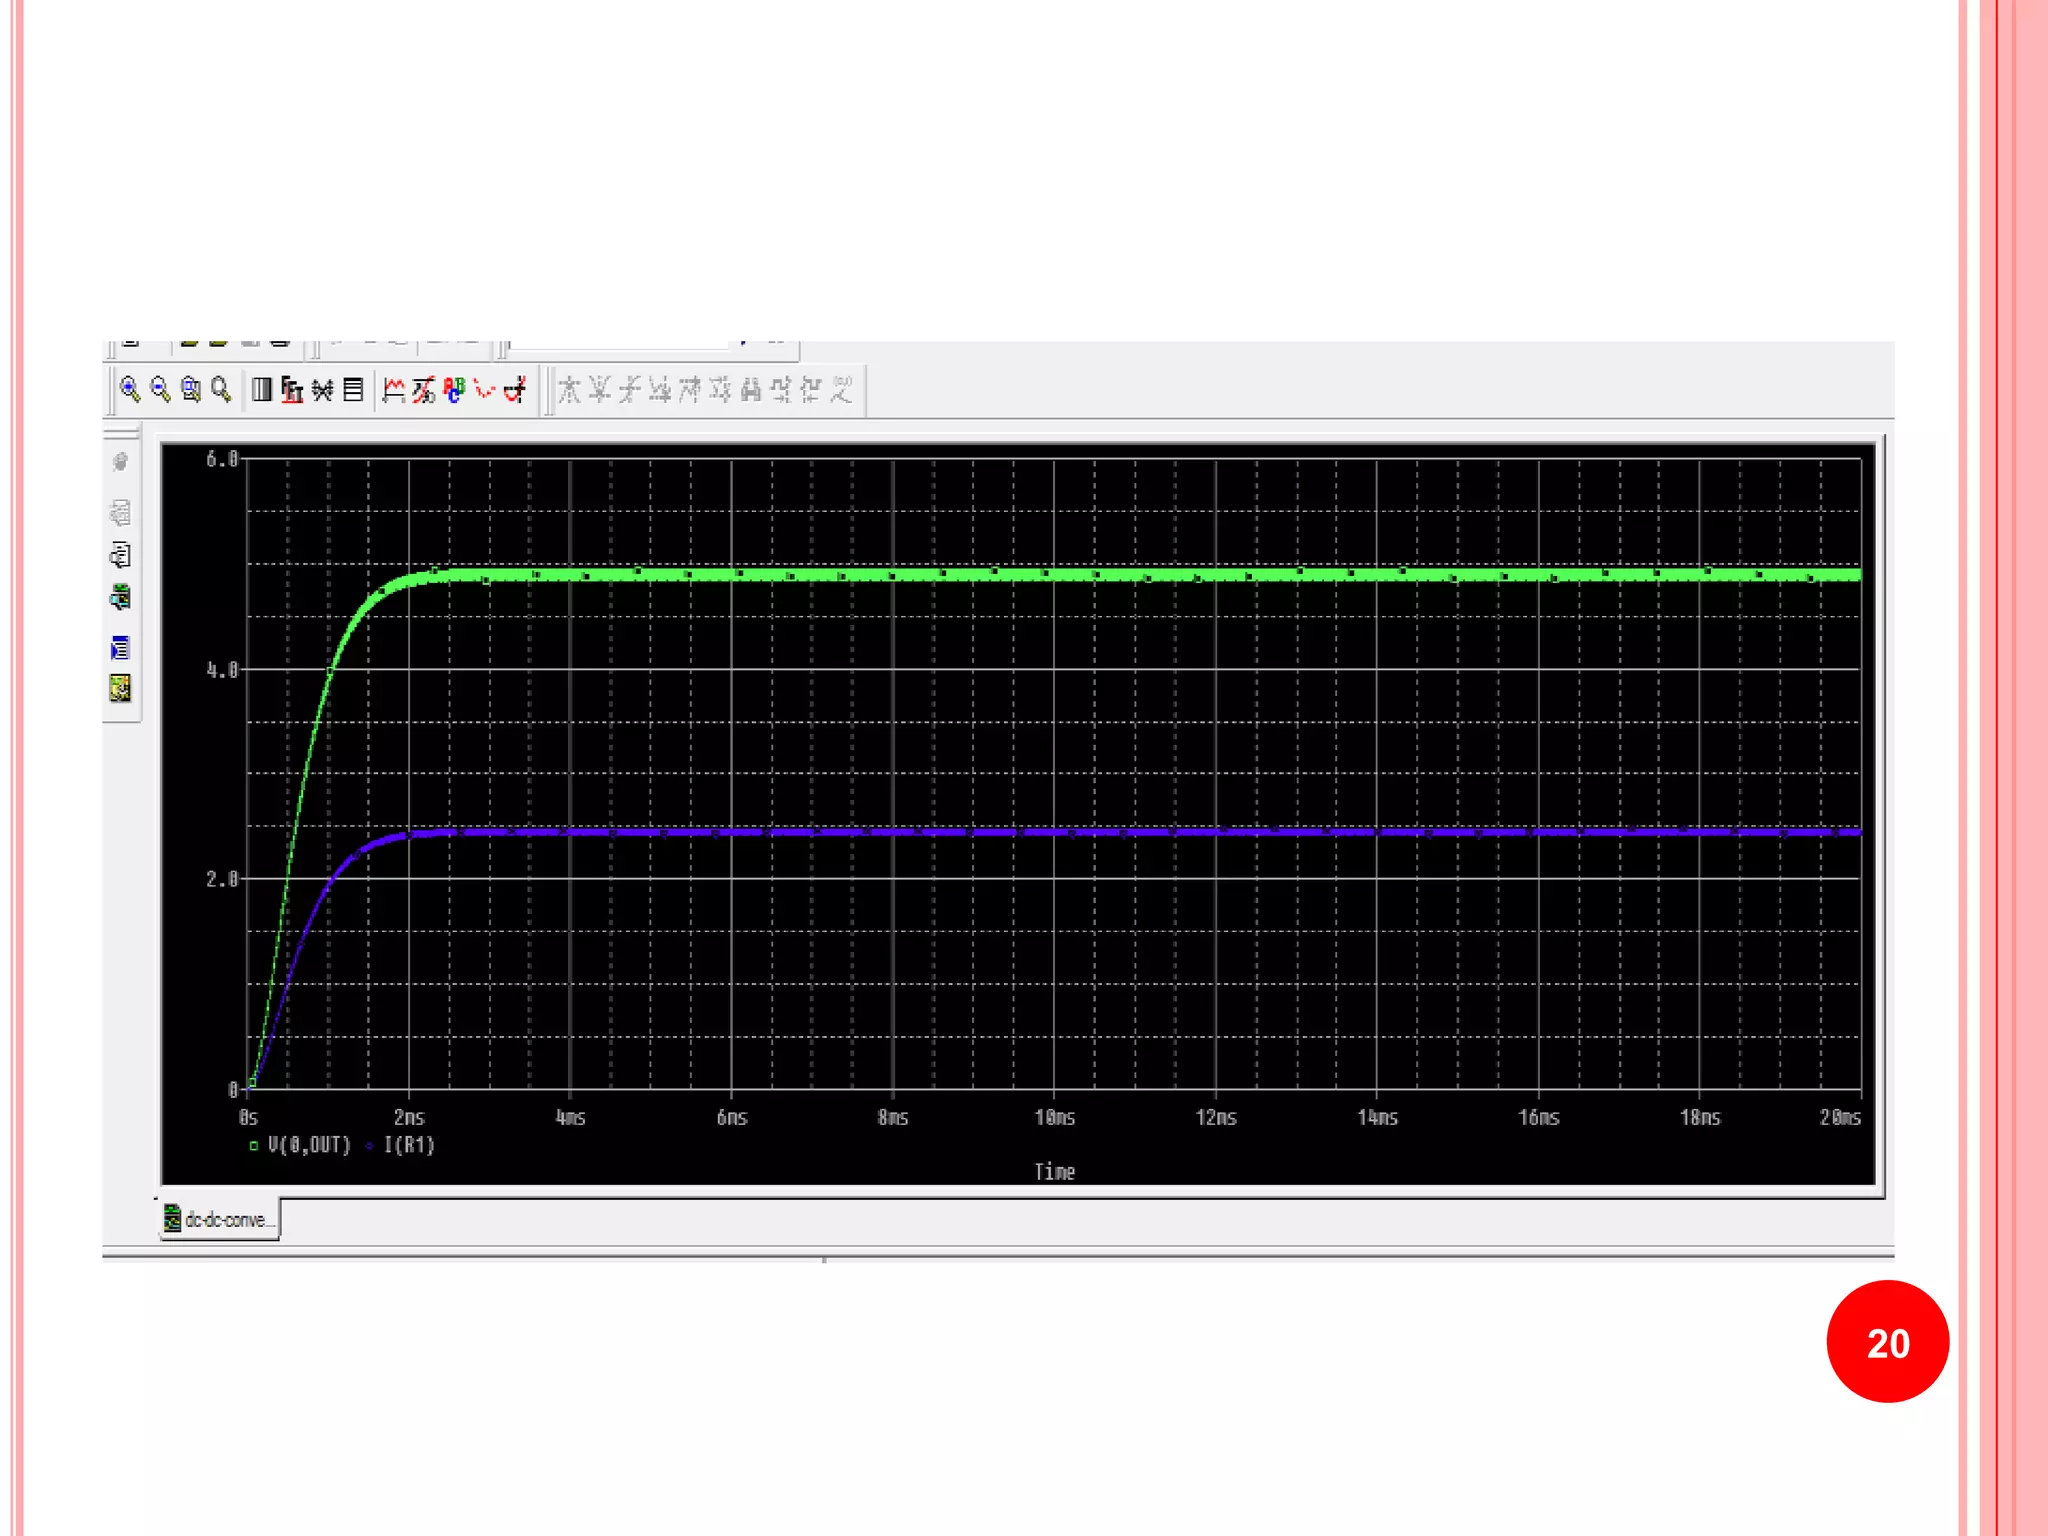Screen dimensions: 2048x1536
Task: Click the Zoom Out magnifier icon
Action: 160,389
